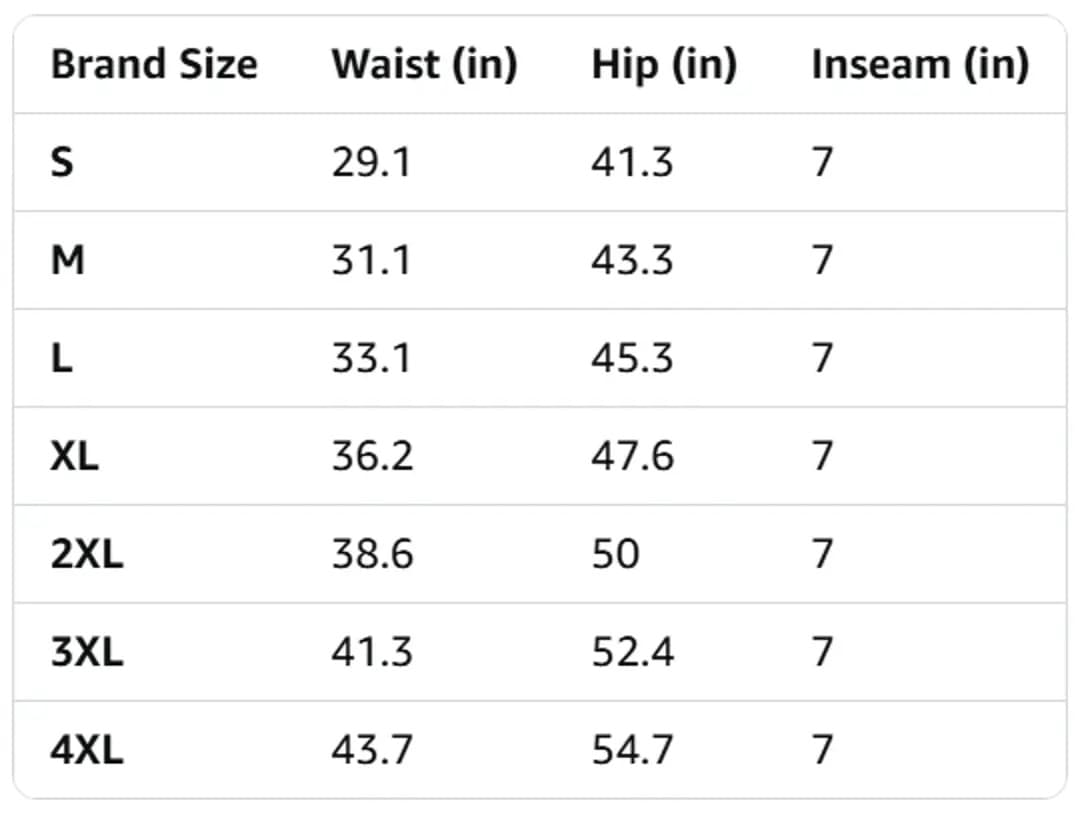
Task: Select the 2XL size row label
Action: pyautogui.click(x=87, y=555)
